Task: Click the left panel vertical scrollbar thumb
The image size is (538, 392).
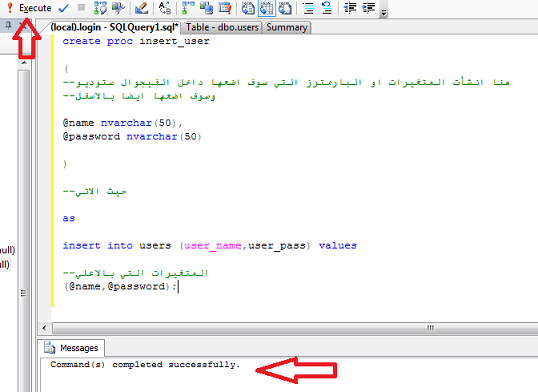Action: (x=24, y=231)
